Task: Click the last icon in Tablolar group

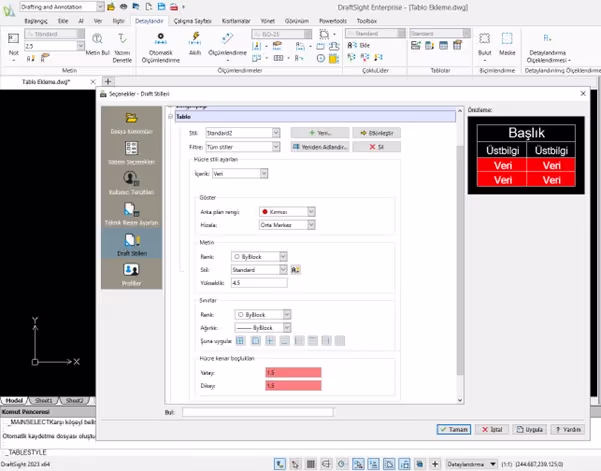Action: point(457,46)
